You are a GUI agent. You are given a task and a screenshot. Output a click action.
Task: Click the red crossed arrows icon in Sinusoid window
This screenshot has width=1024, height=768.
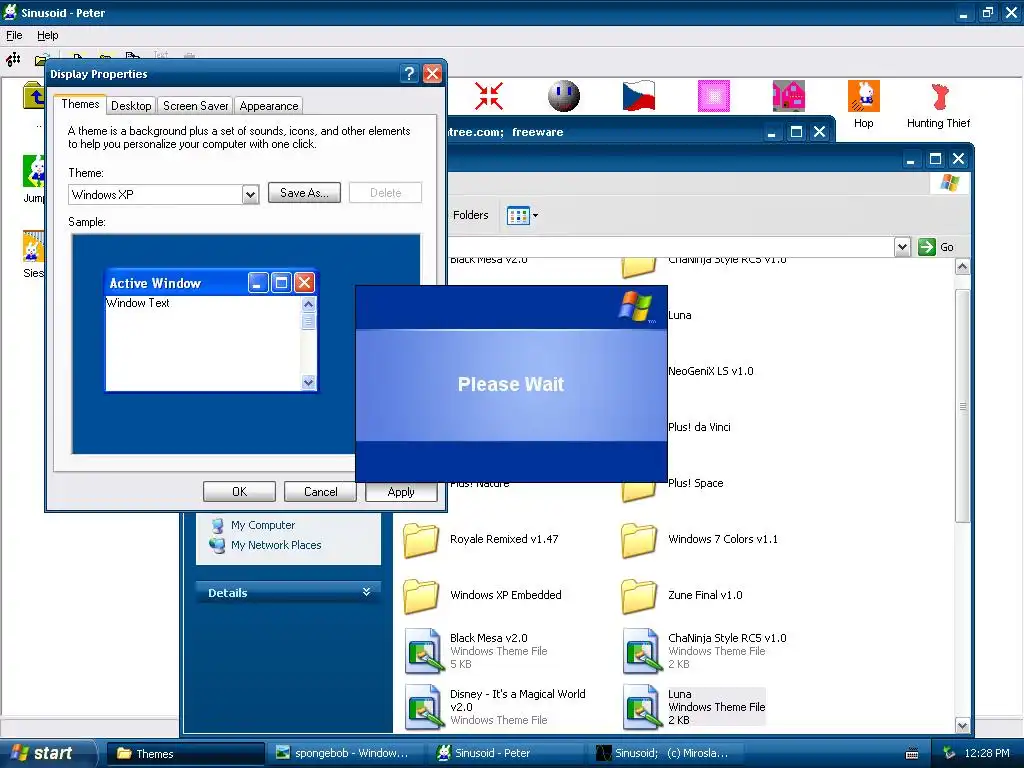488,96
